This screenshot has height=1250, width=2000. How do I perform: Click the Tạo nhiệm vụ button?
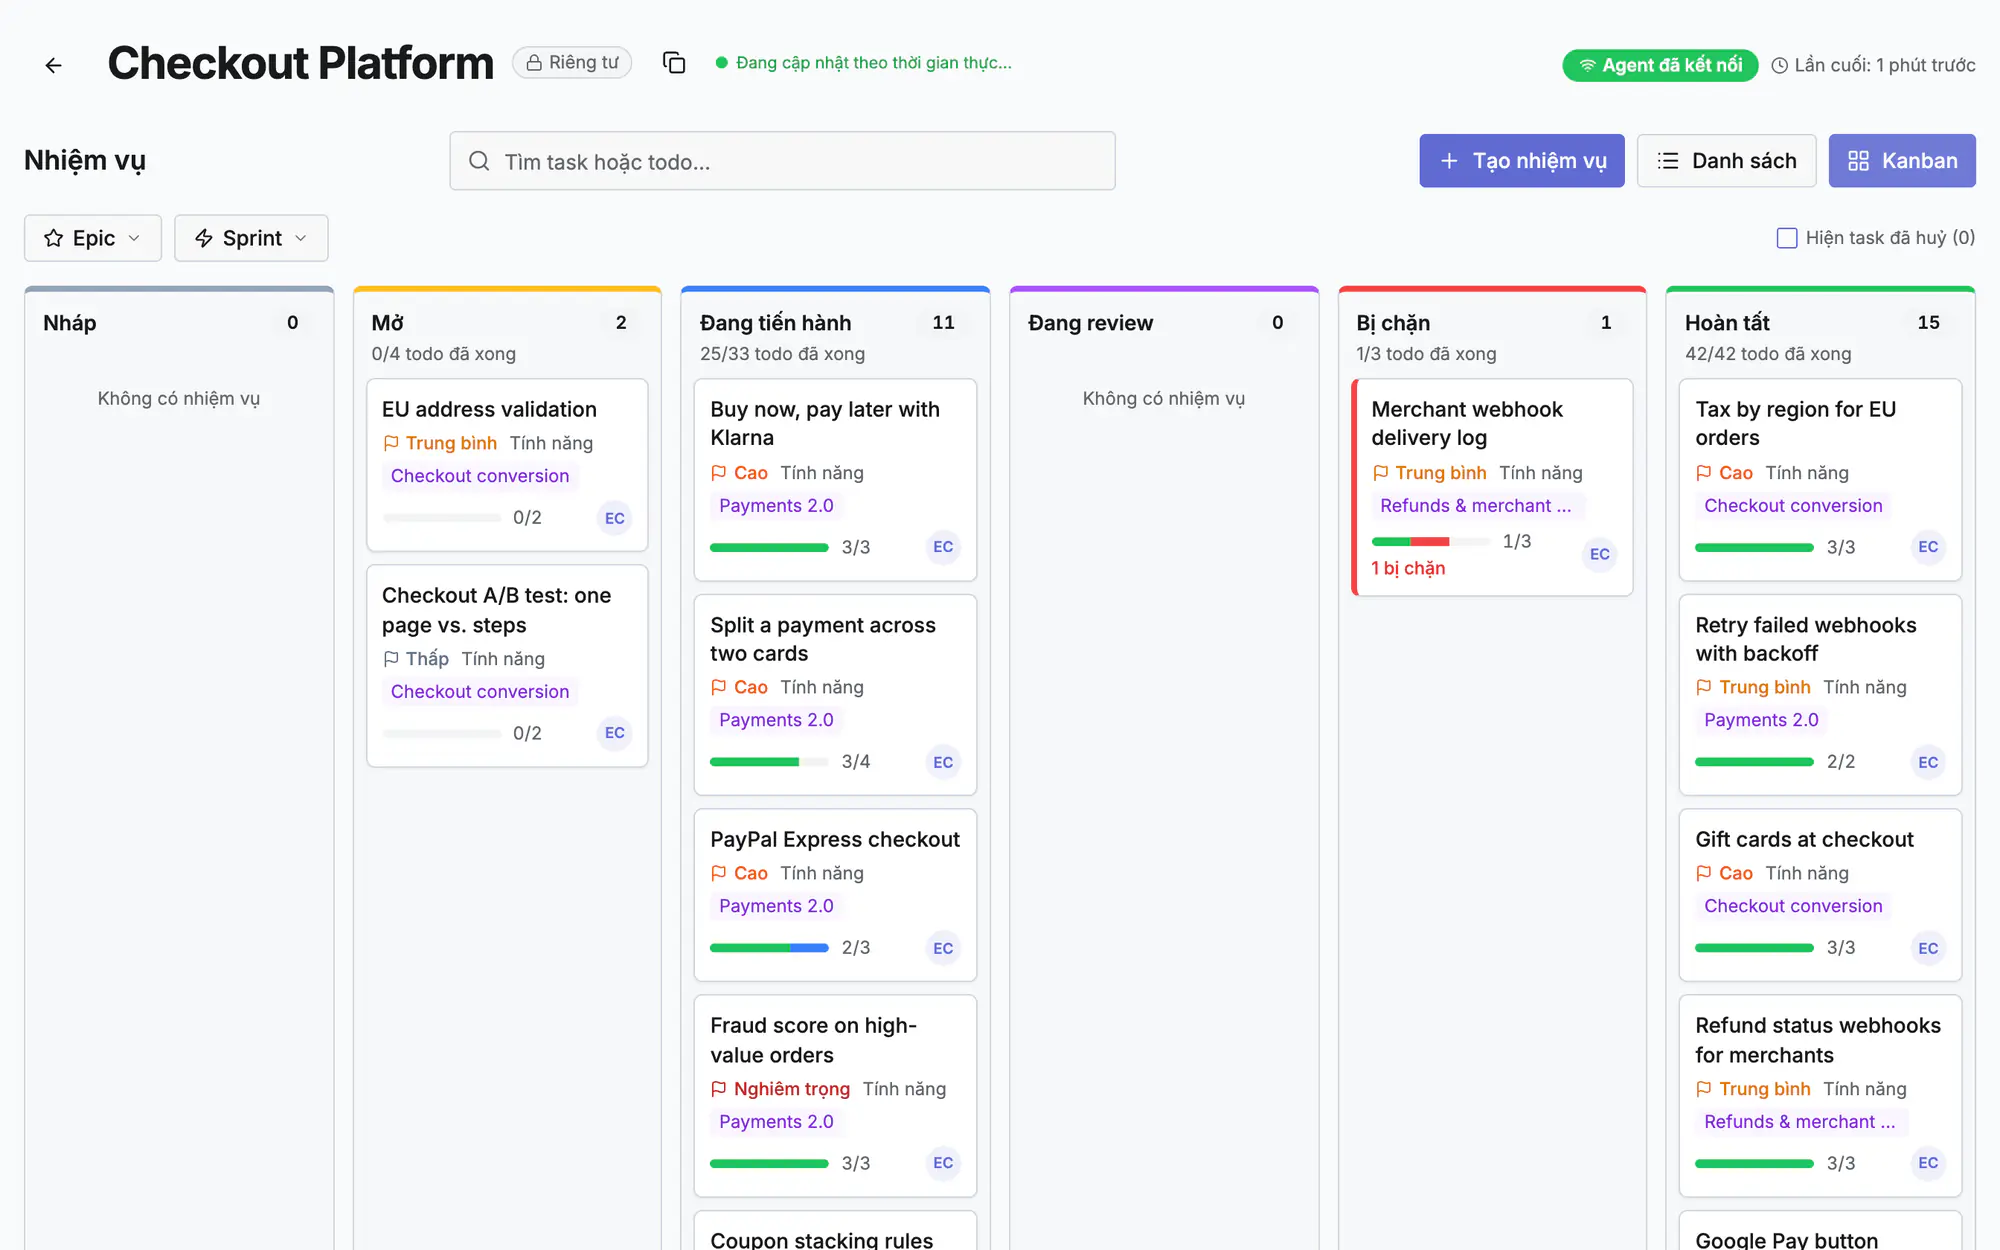pos(1522,161)
